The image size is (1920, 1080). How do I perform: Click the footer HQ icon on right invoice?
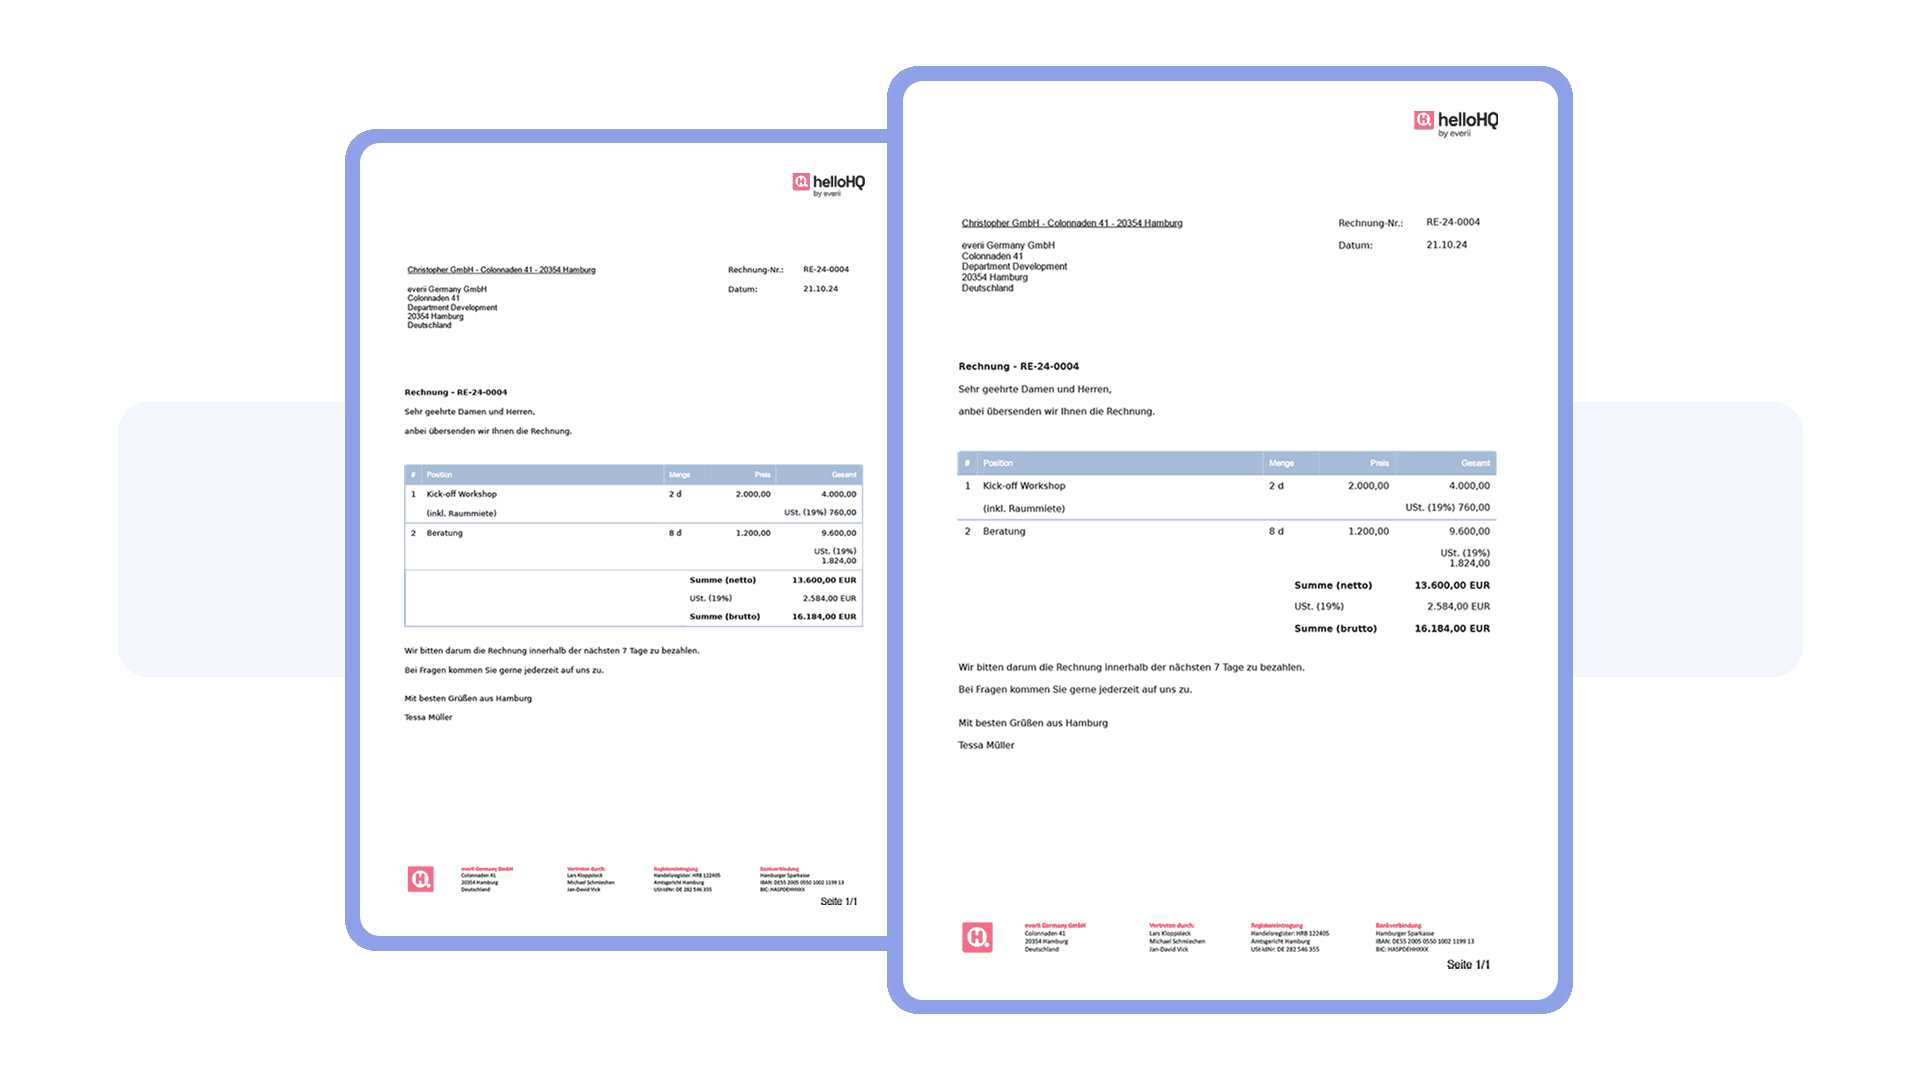pyautogui.click(x=977, y=937)
